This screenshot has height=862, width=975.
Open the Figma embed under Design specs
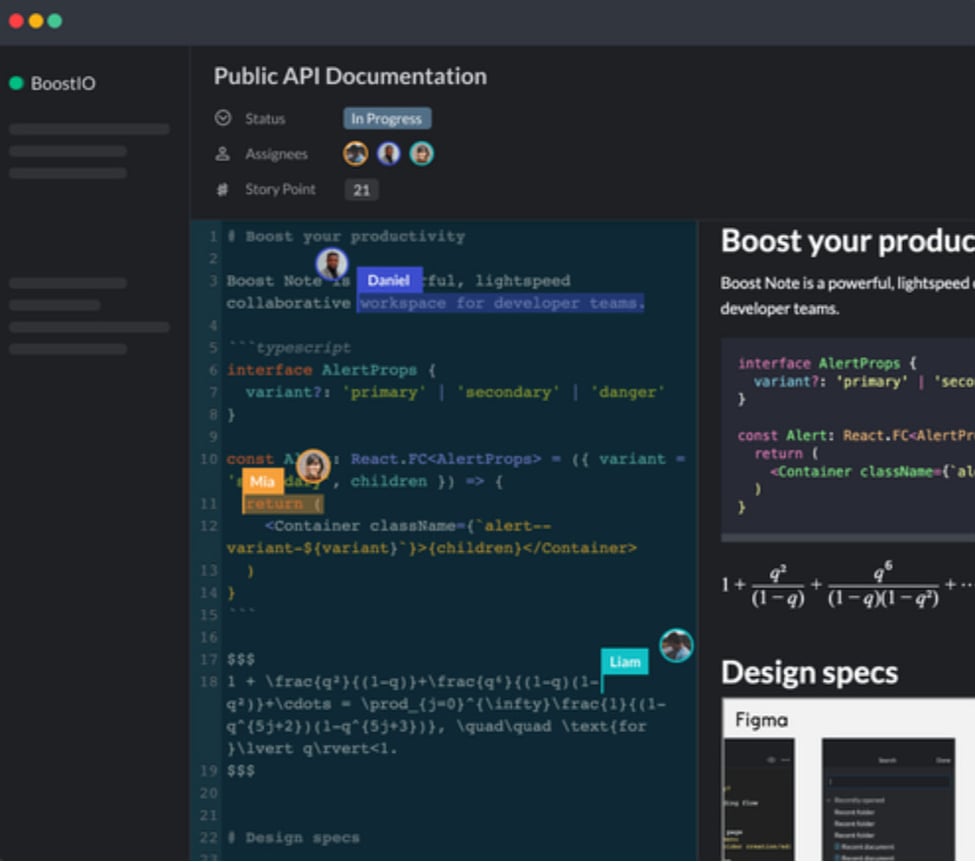[850, 790]
